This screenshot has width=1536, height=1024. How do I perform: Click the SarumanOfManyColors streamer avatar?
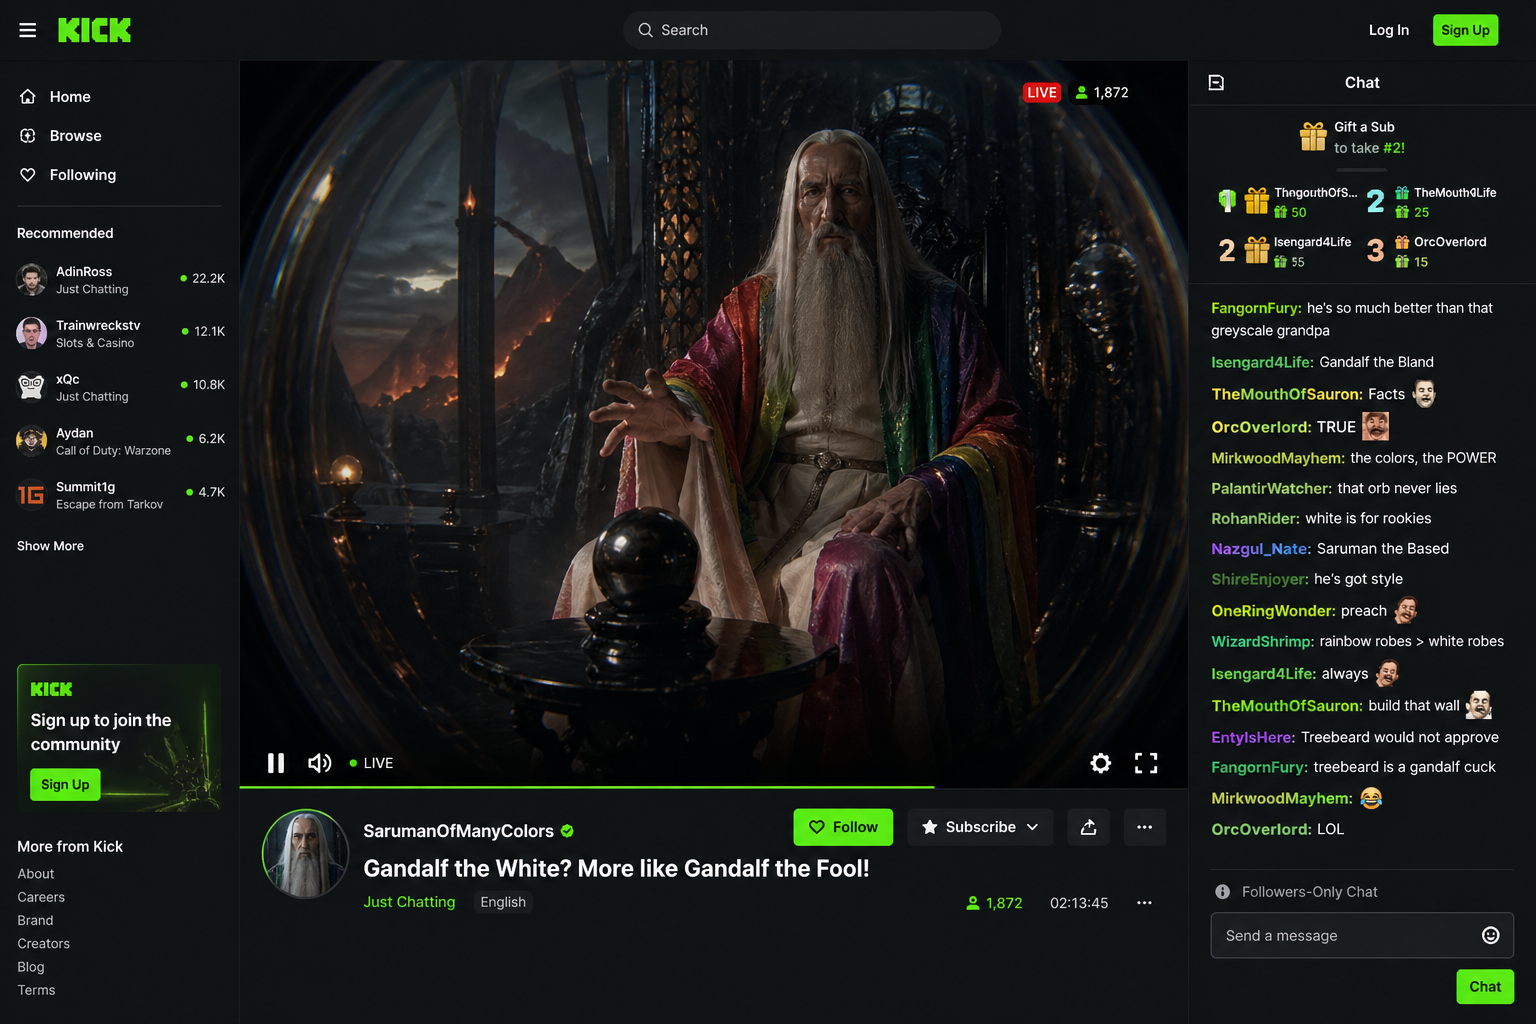click(x=305, y=854)
